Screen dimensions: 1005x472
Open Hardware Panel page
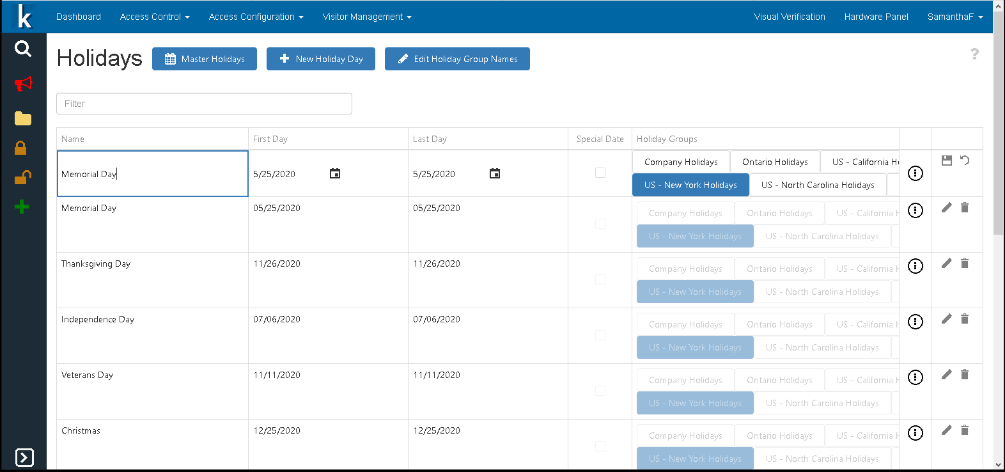[x=876, y=17]
